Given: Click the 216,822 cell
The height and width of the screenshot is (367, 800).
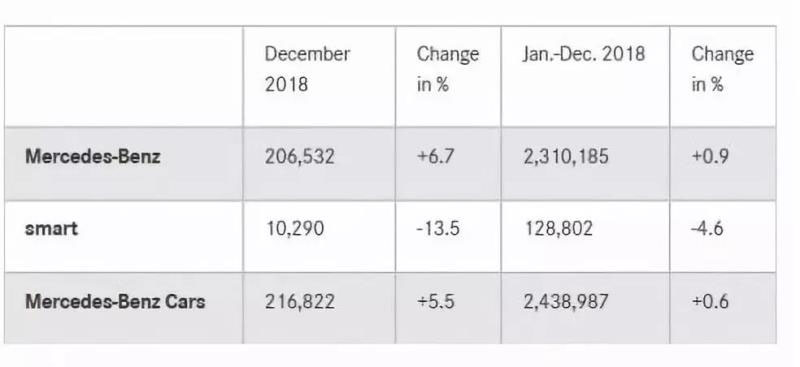Looking at the screenshot, I should pos(300,302).
